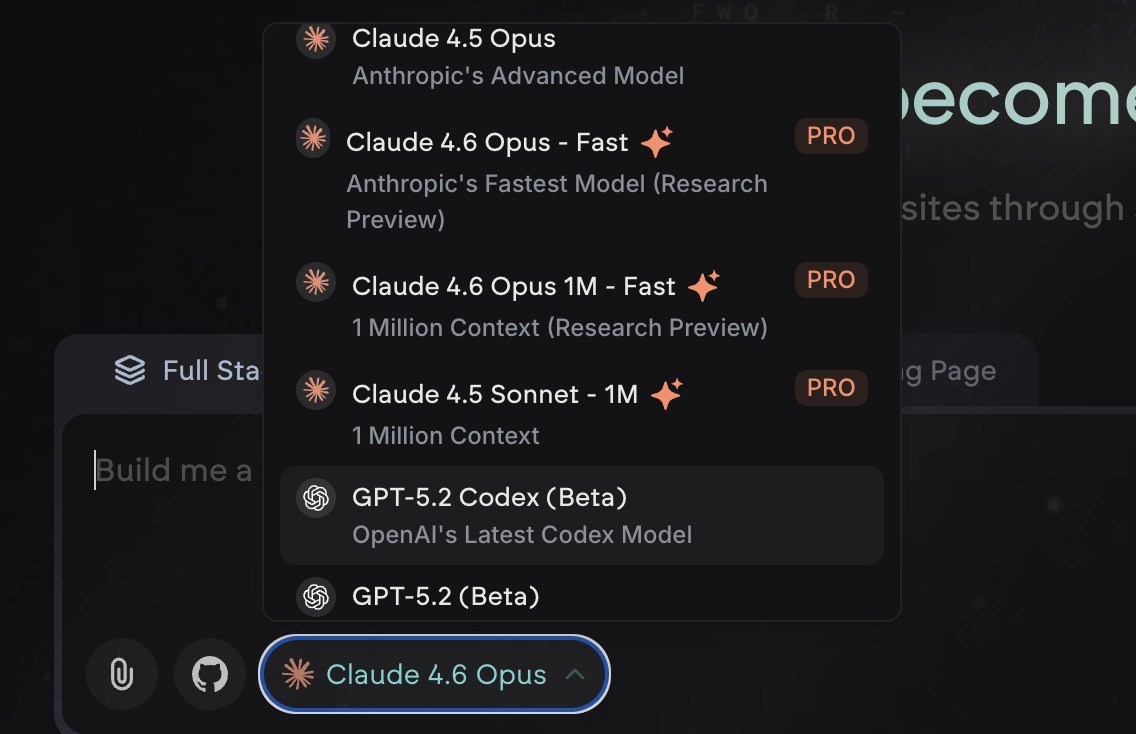This screenshot has height=734, width=1136.
Task: Click the PRO badge on Claude 4.5 Sonnet - 1M
Action: click(831, 388)
